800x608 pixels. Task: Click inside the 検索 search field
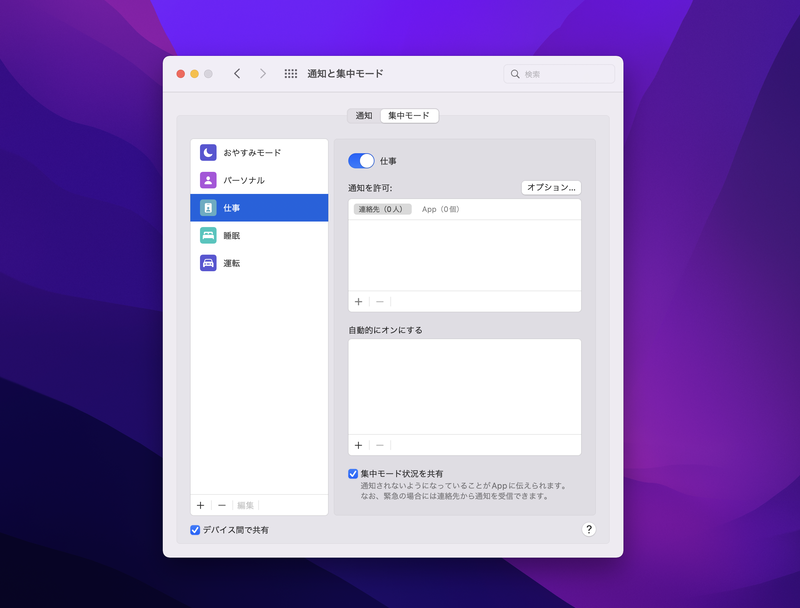coord(558,73)
